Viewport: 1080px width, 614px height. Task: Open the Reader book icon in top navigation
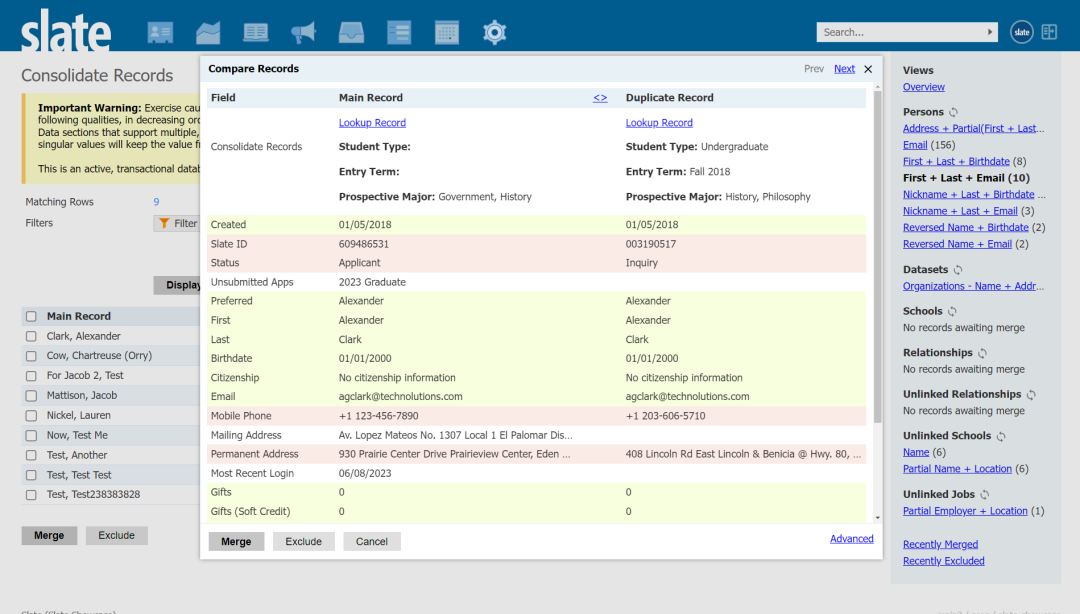(256, 32)
